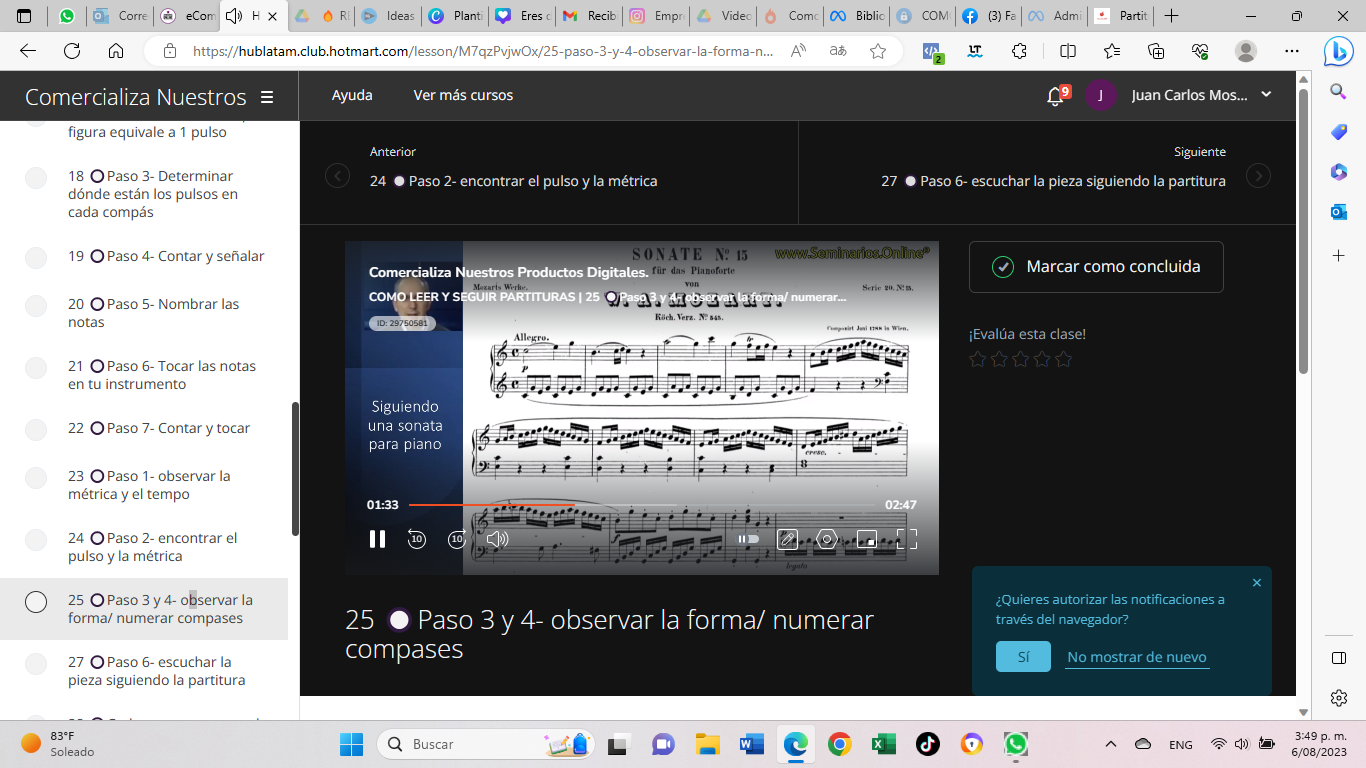1366x768 pixels.
Task: Click the address bar URL
Action: tap(482, 51)
